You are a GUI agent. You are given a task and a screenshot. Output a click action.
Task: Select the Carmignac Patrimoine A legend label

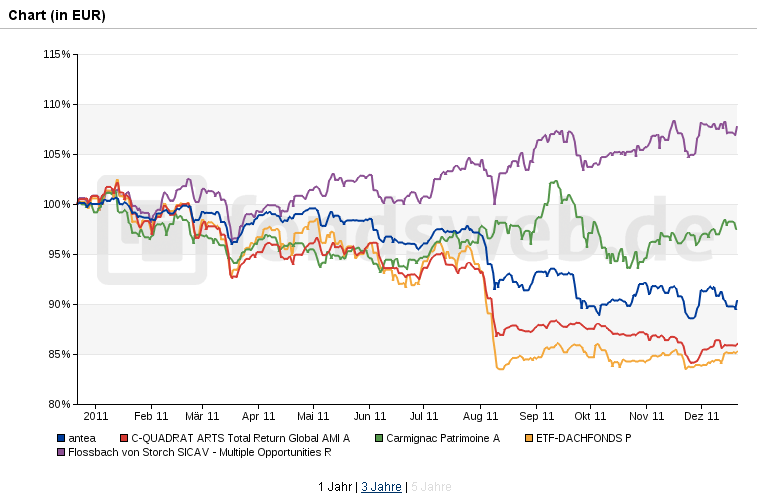click(x=443, y=438)
